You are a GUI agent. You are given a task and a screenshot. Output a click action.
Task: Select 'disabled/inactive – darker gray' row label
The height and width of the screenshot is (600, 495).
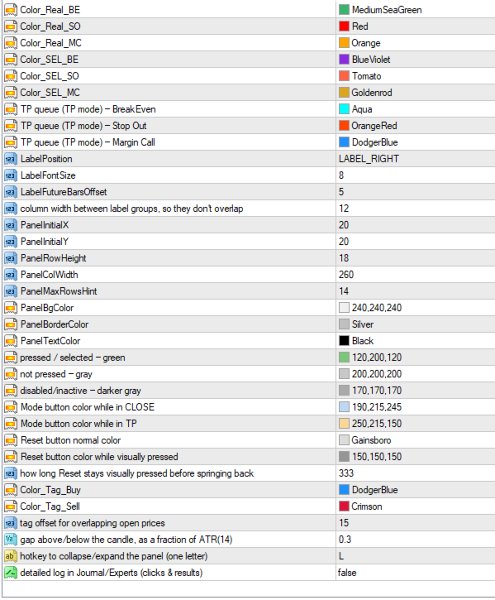pos(80,391)
